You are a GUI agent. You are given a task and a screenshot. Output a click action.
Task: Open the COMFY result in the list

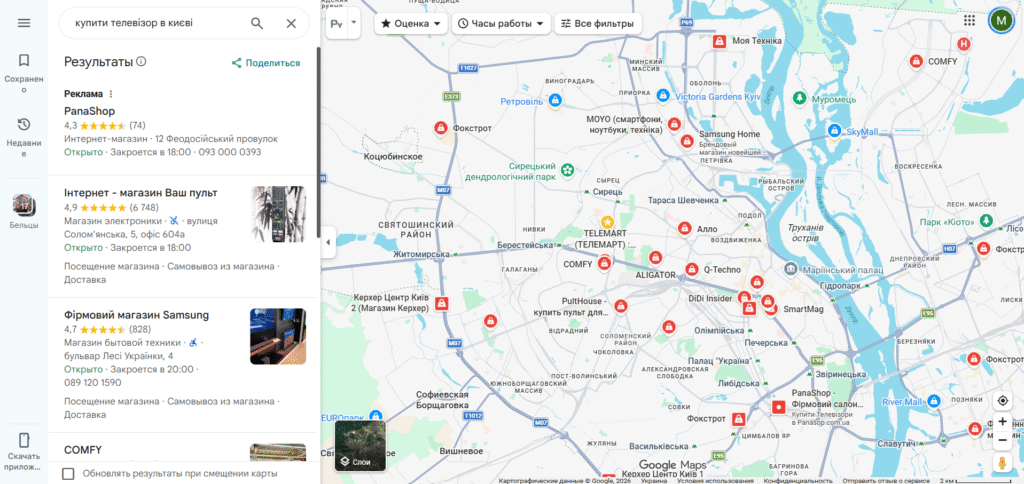[x=83, y=450]
